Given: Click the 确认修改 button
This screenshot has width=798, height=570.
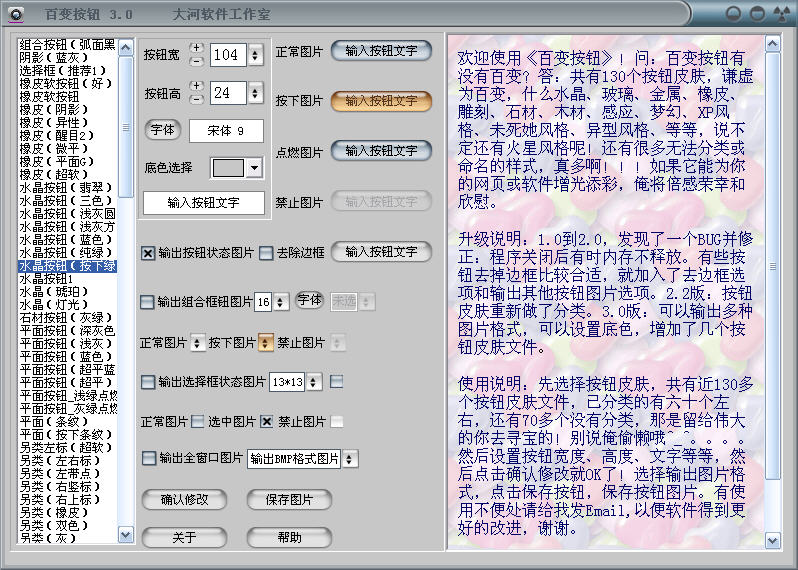Looking at the screenshot, I should (x=184, y=500).
